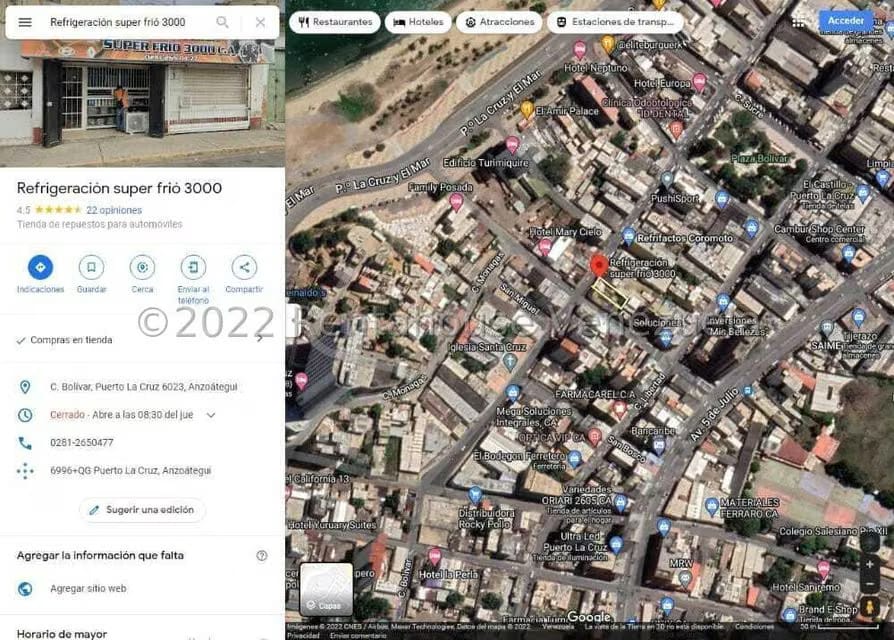Open the hamburger main menu
Viewport: 894px width, 640px height.
(25, 22)
